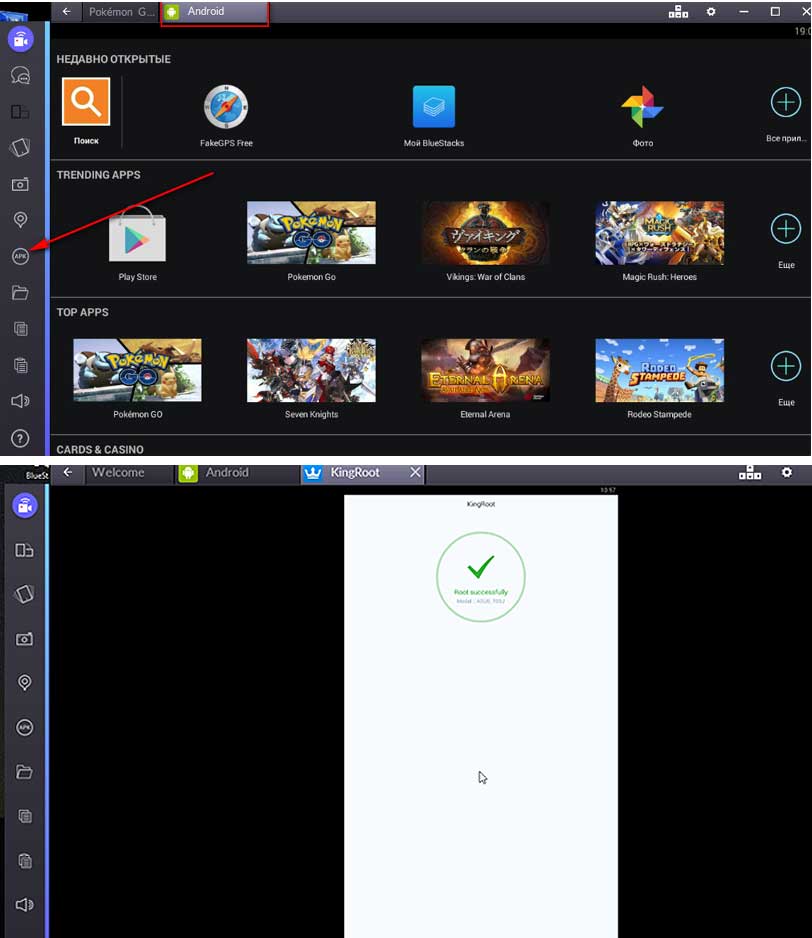Close the KingRoot tab
The width and height of the screenshot is (812, 938).
tap(415, 473)
